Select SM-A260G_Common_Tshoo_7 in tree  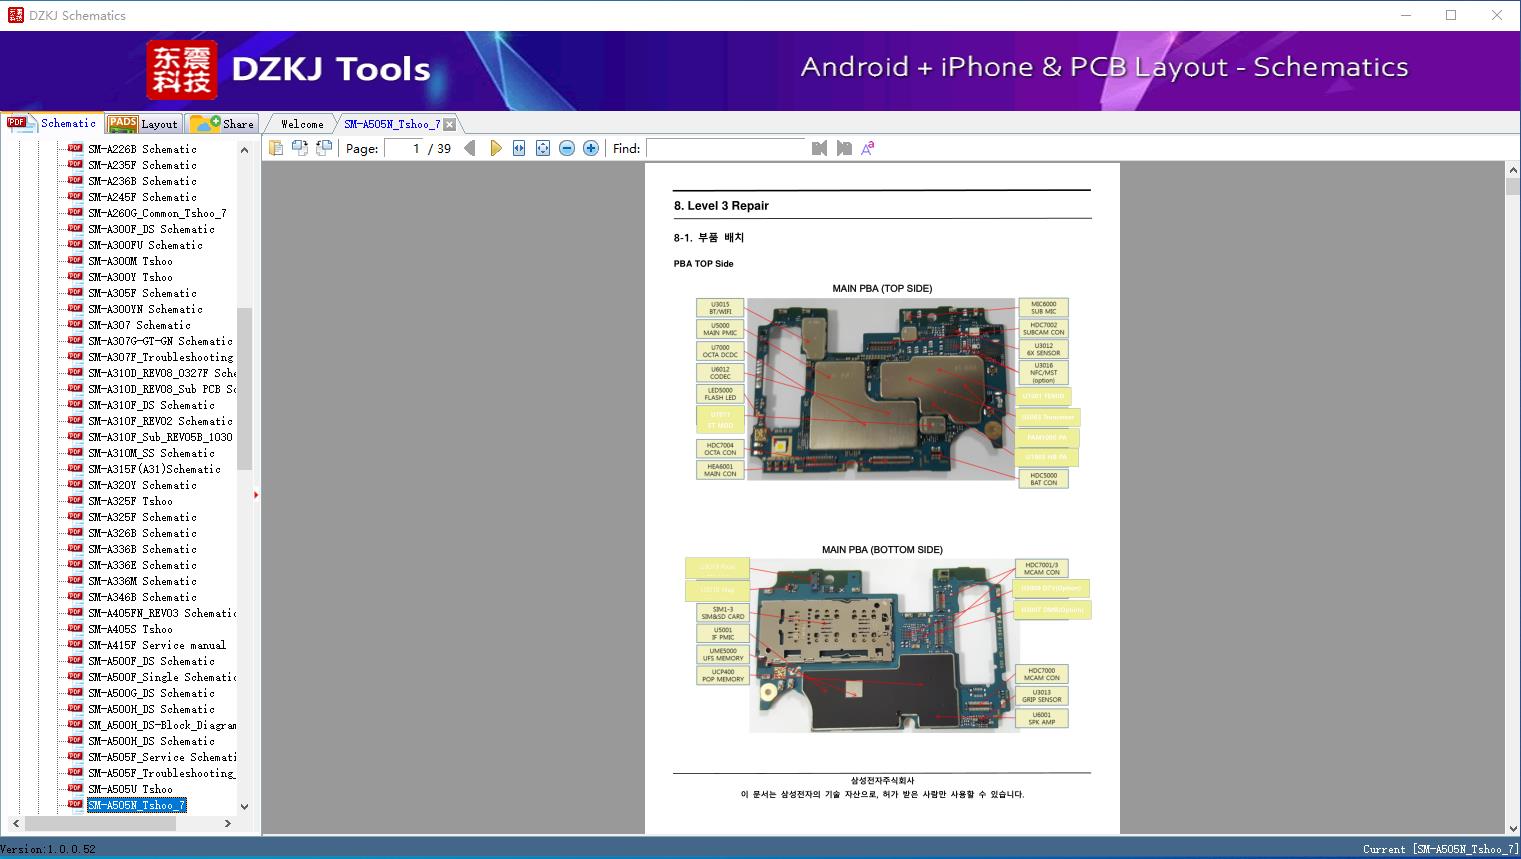(x=157, y=213)
